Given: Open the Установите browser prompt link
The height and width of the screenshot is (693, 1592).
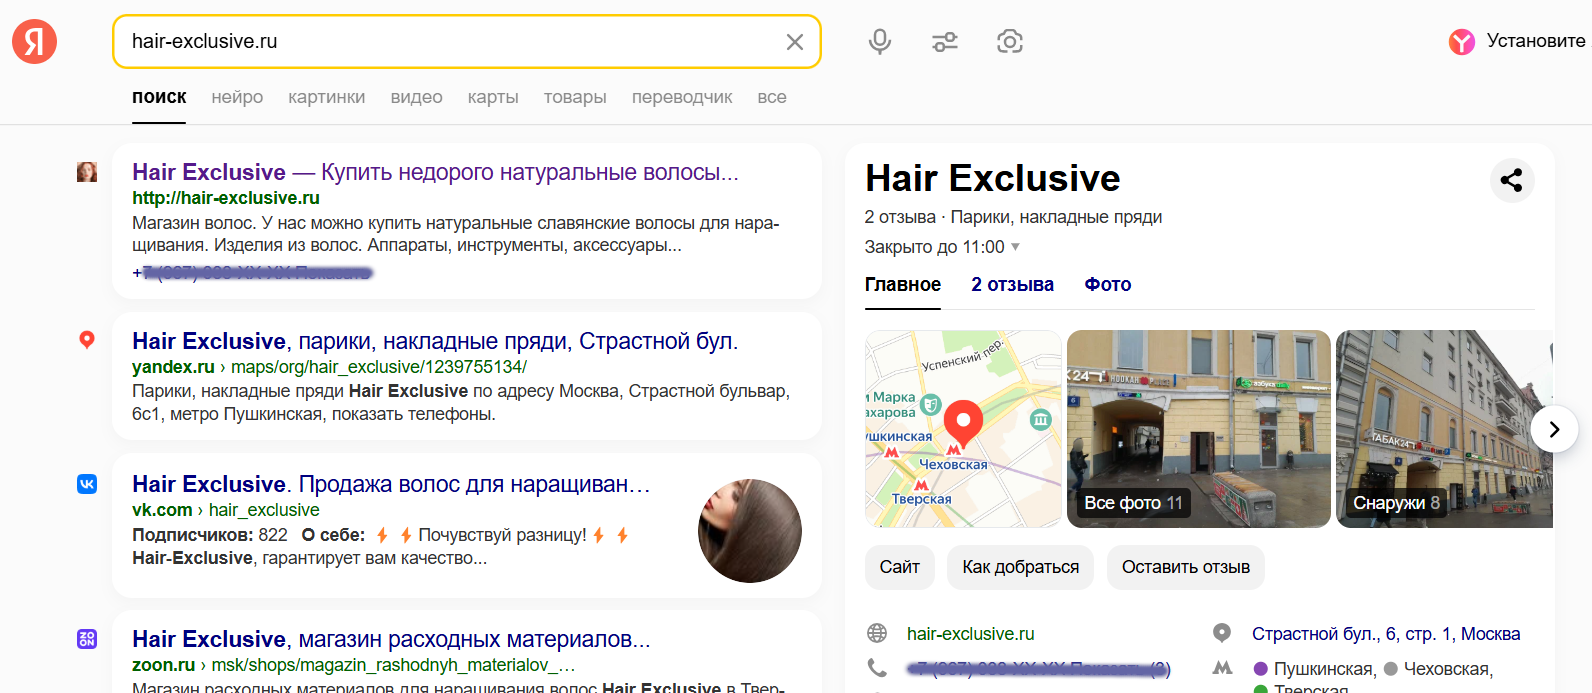Looking at the screenshot, I should click(1536, 41).
